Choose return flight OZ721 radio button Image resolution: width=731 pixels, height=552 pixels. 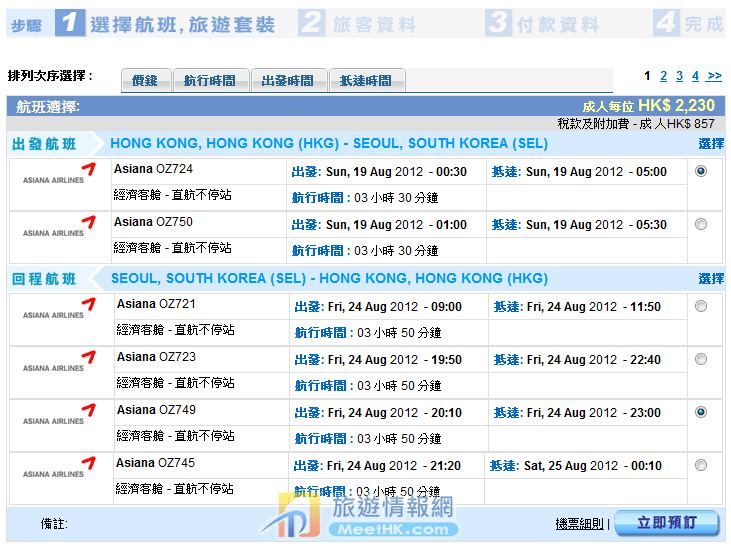coord(700,306)
